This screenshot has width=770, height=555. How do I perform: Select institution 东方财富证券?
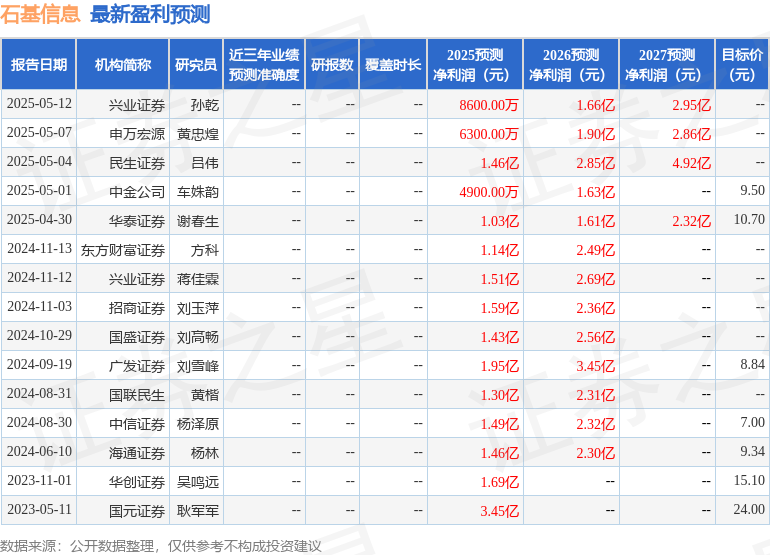pyautogui.click(x=123, y=250)
